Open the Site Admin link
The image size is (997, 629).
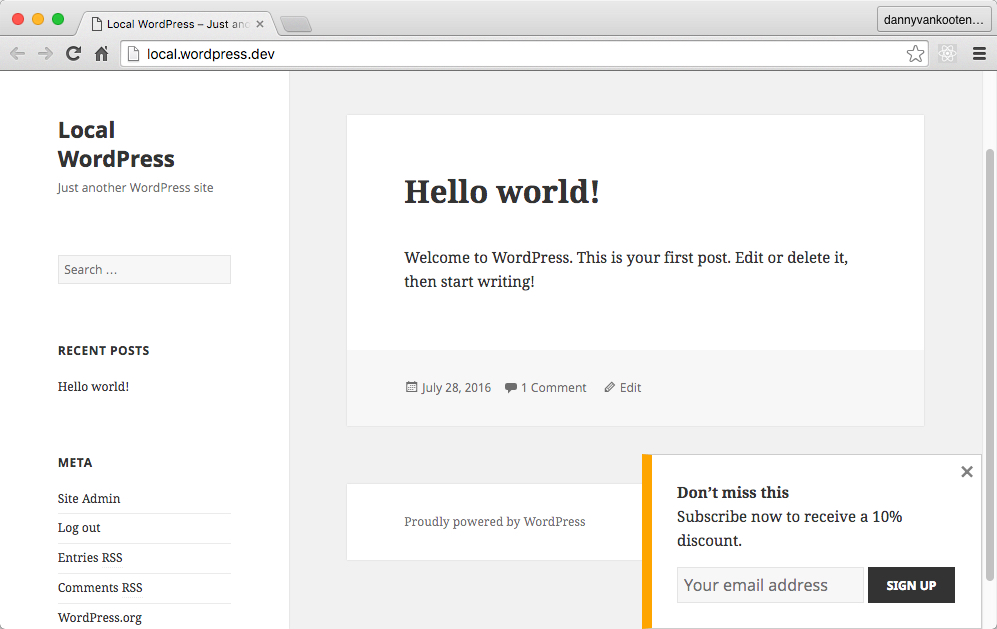(x=89, y=498)
